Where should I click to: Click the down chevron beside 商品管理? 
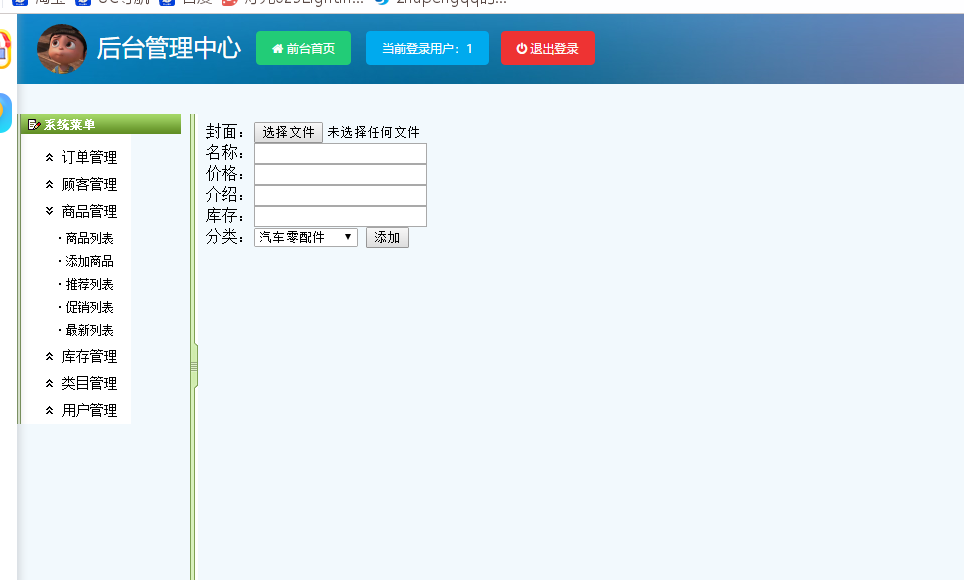coord(50,211)
